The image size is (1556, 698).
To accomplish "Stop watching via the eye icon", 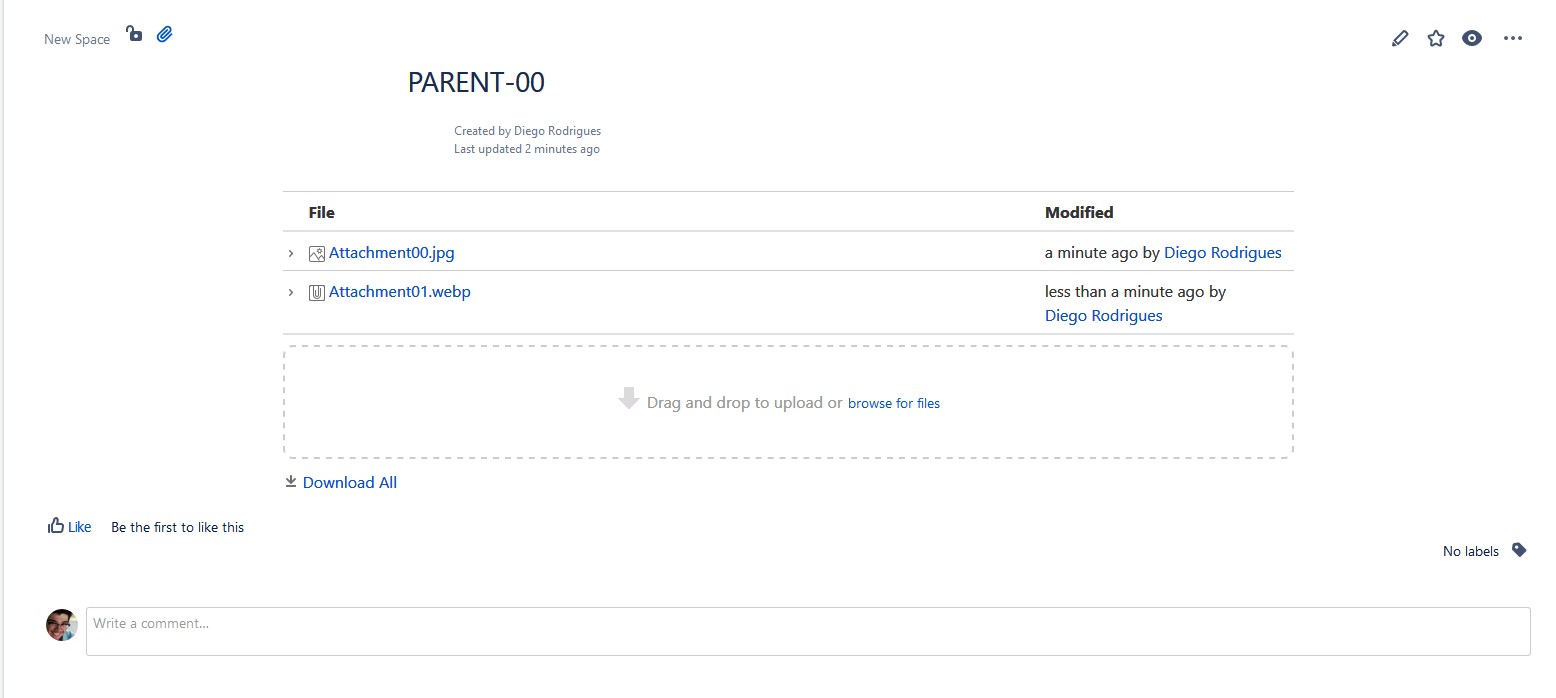I will [1472, 37].
